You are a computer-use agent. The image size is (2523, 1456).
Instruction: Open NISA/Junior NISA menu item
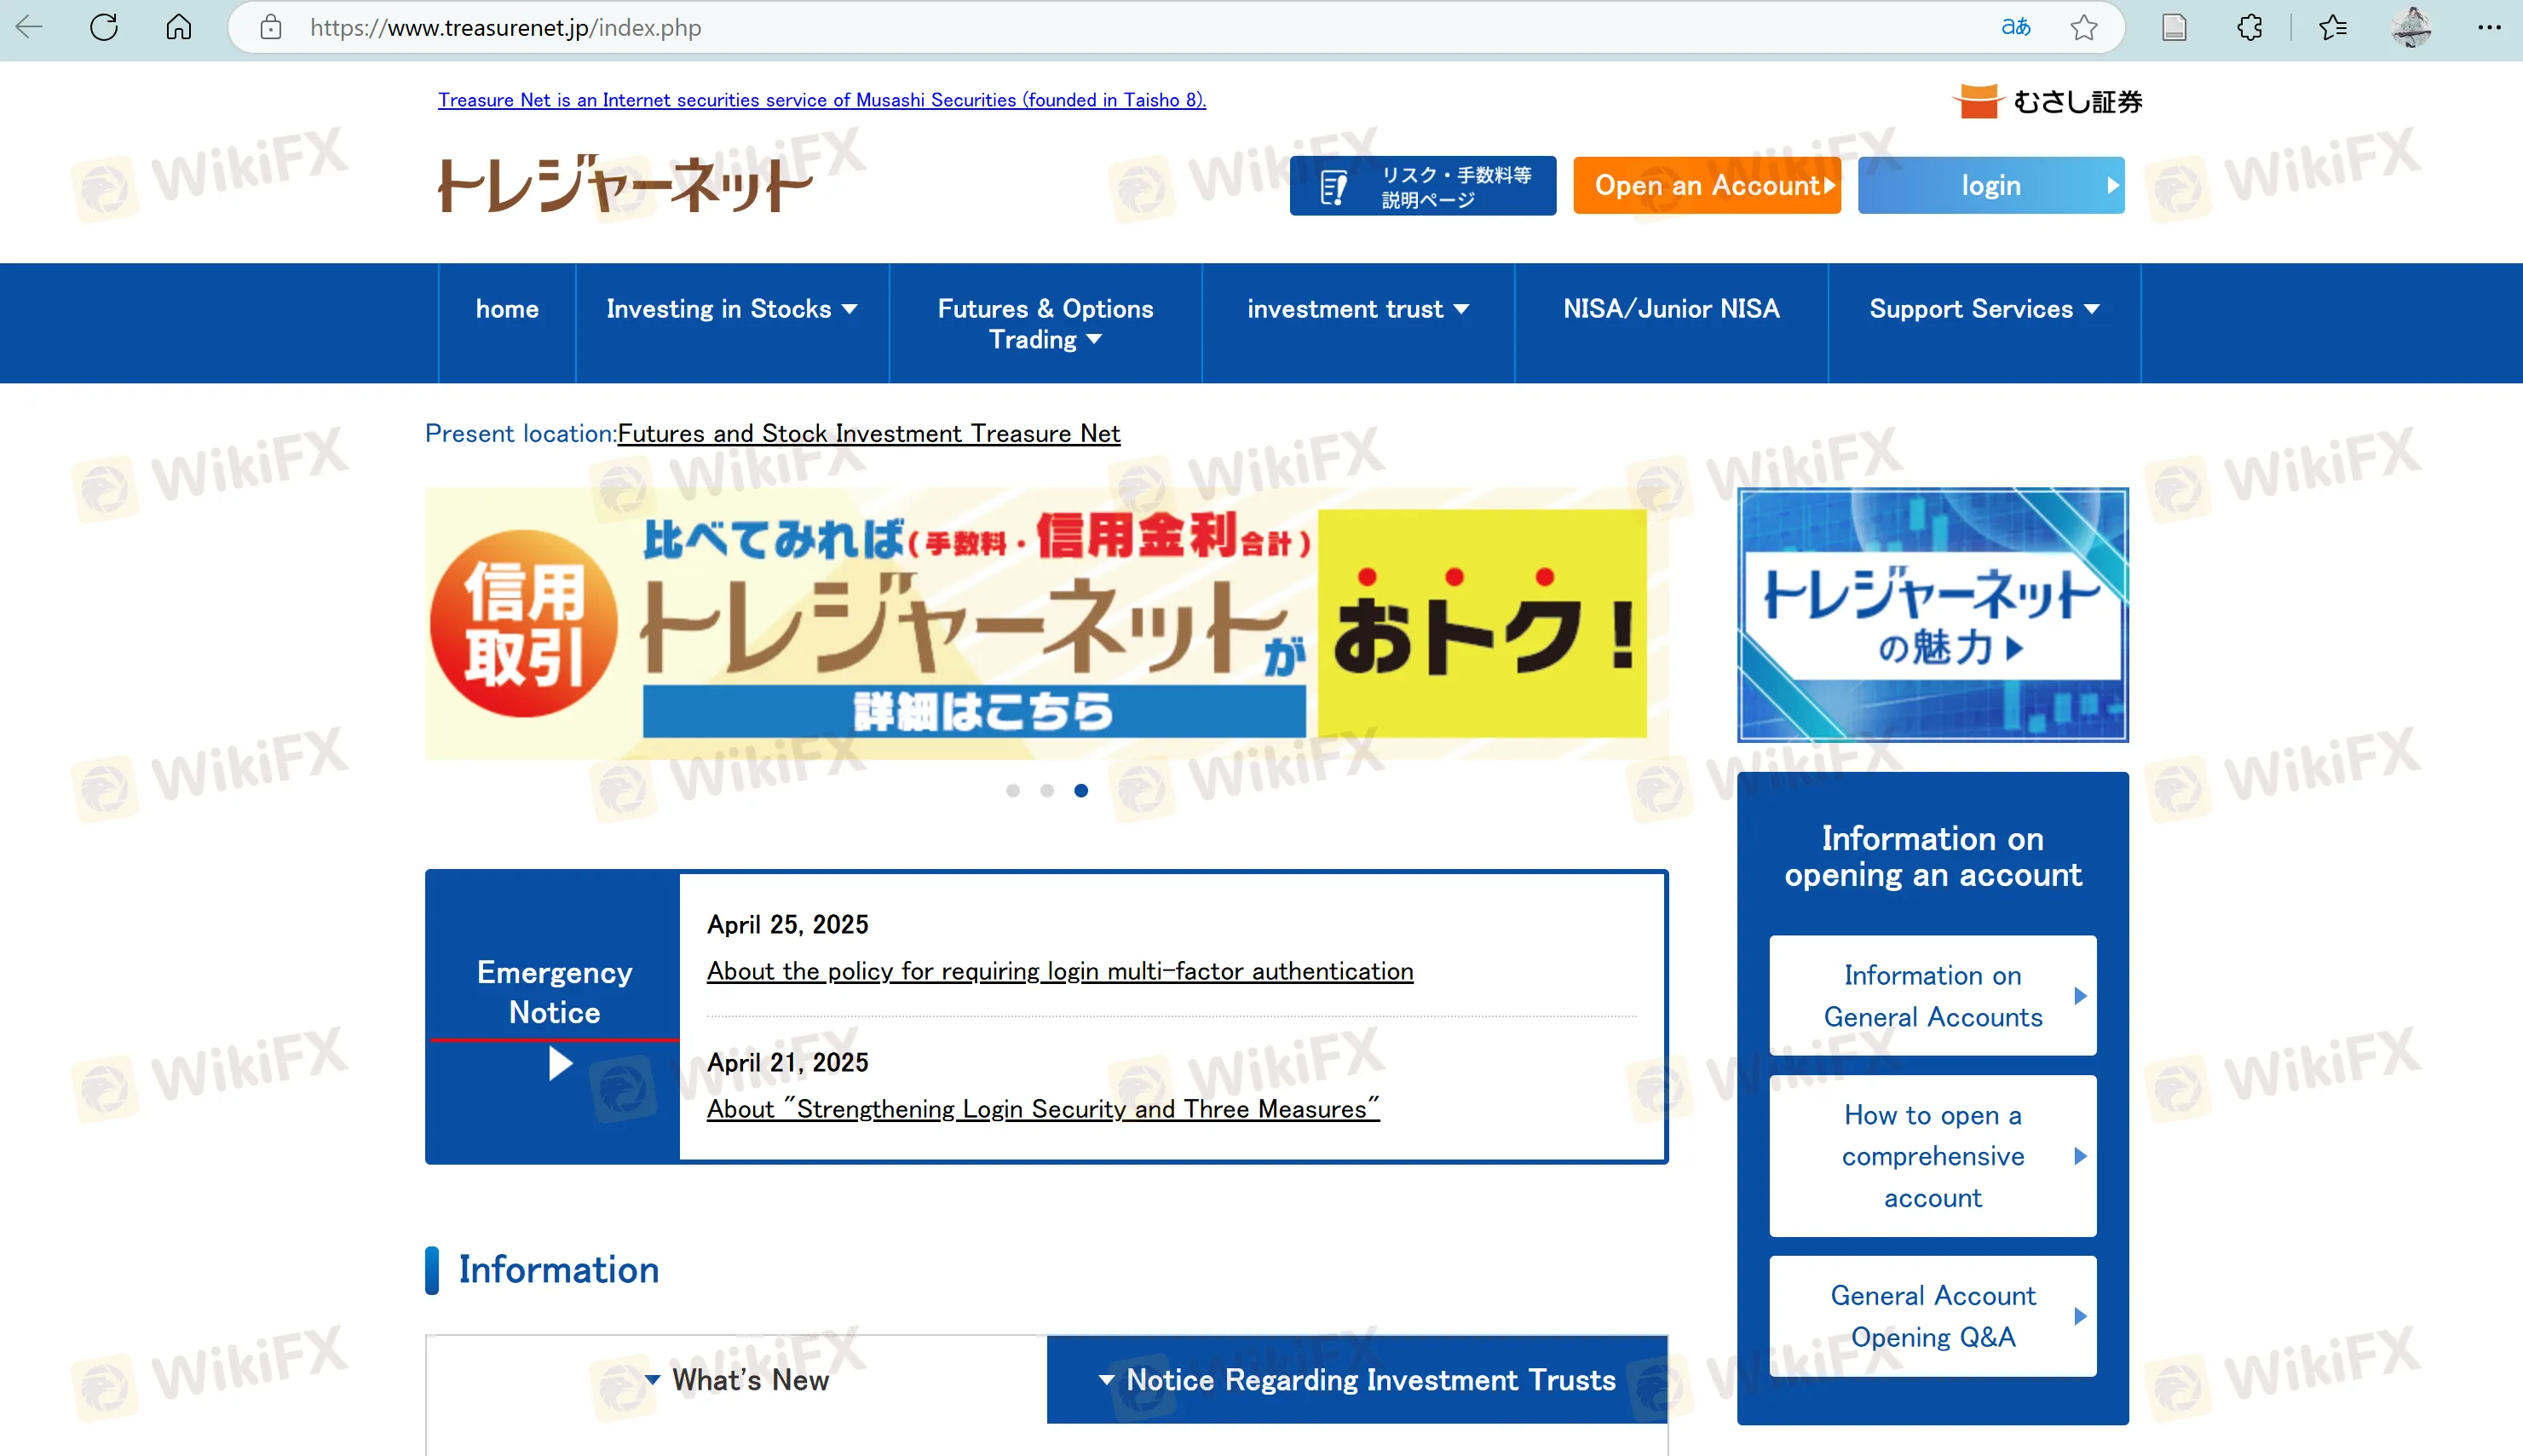point(1671,309)
